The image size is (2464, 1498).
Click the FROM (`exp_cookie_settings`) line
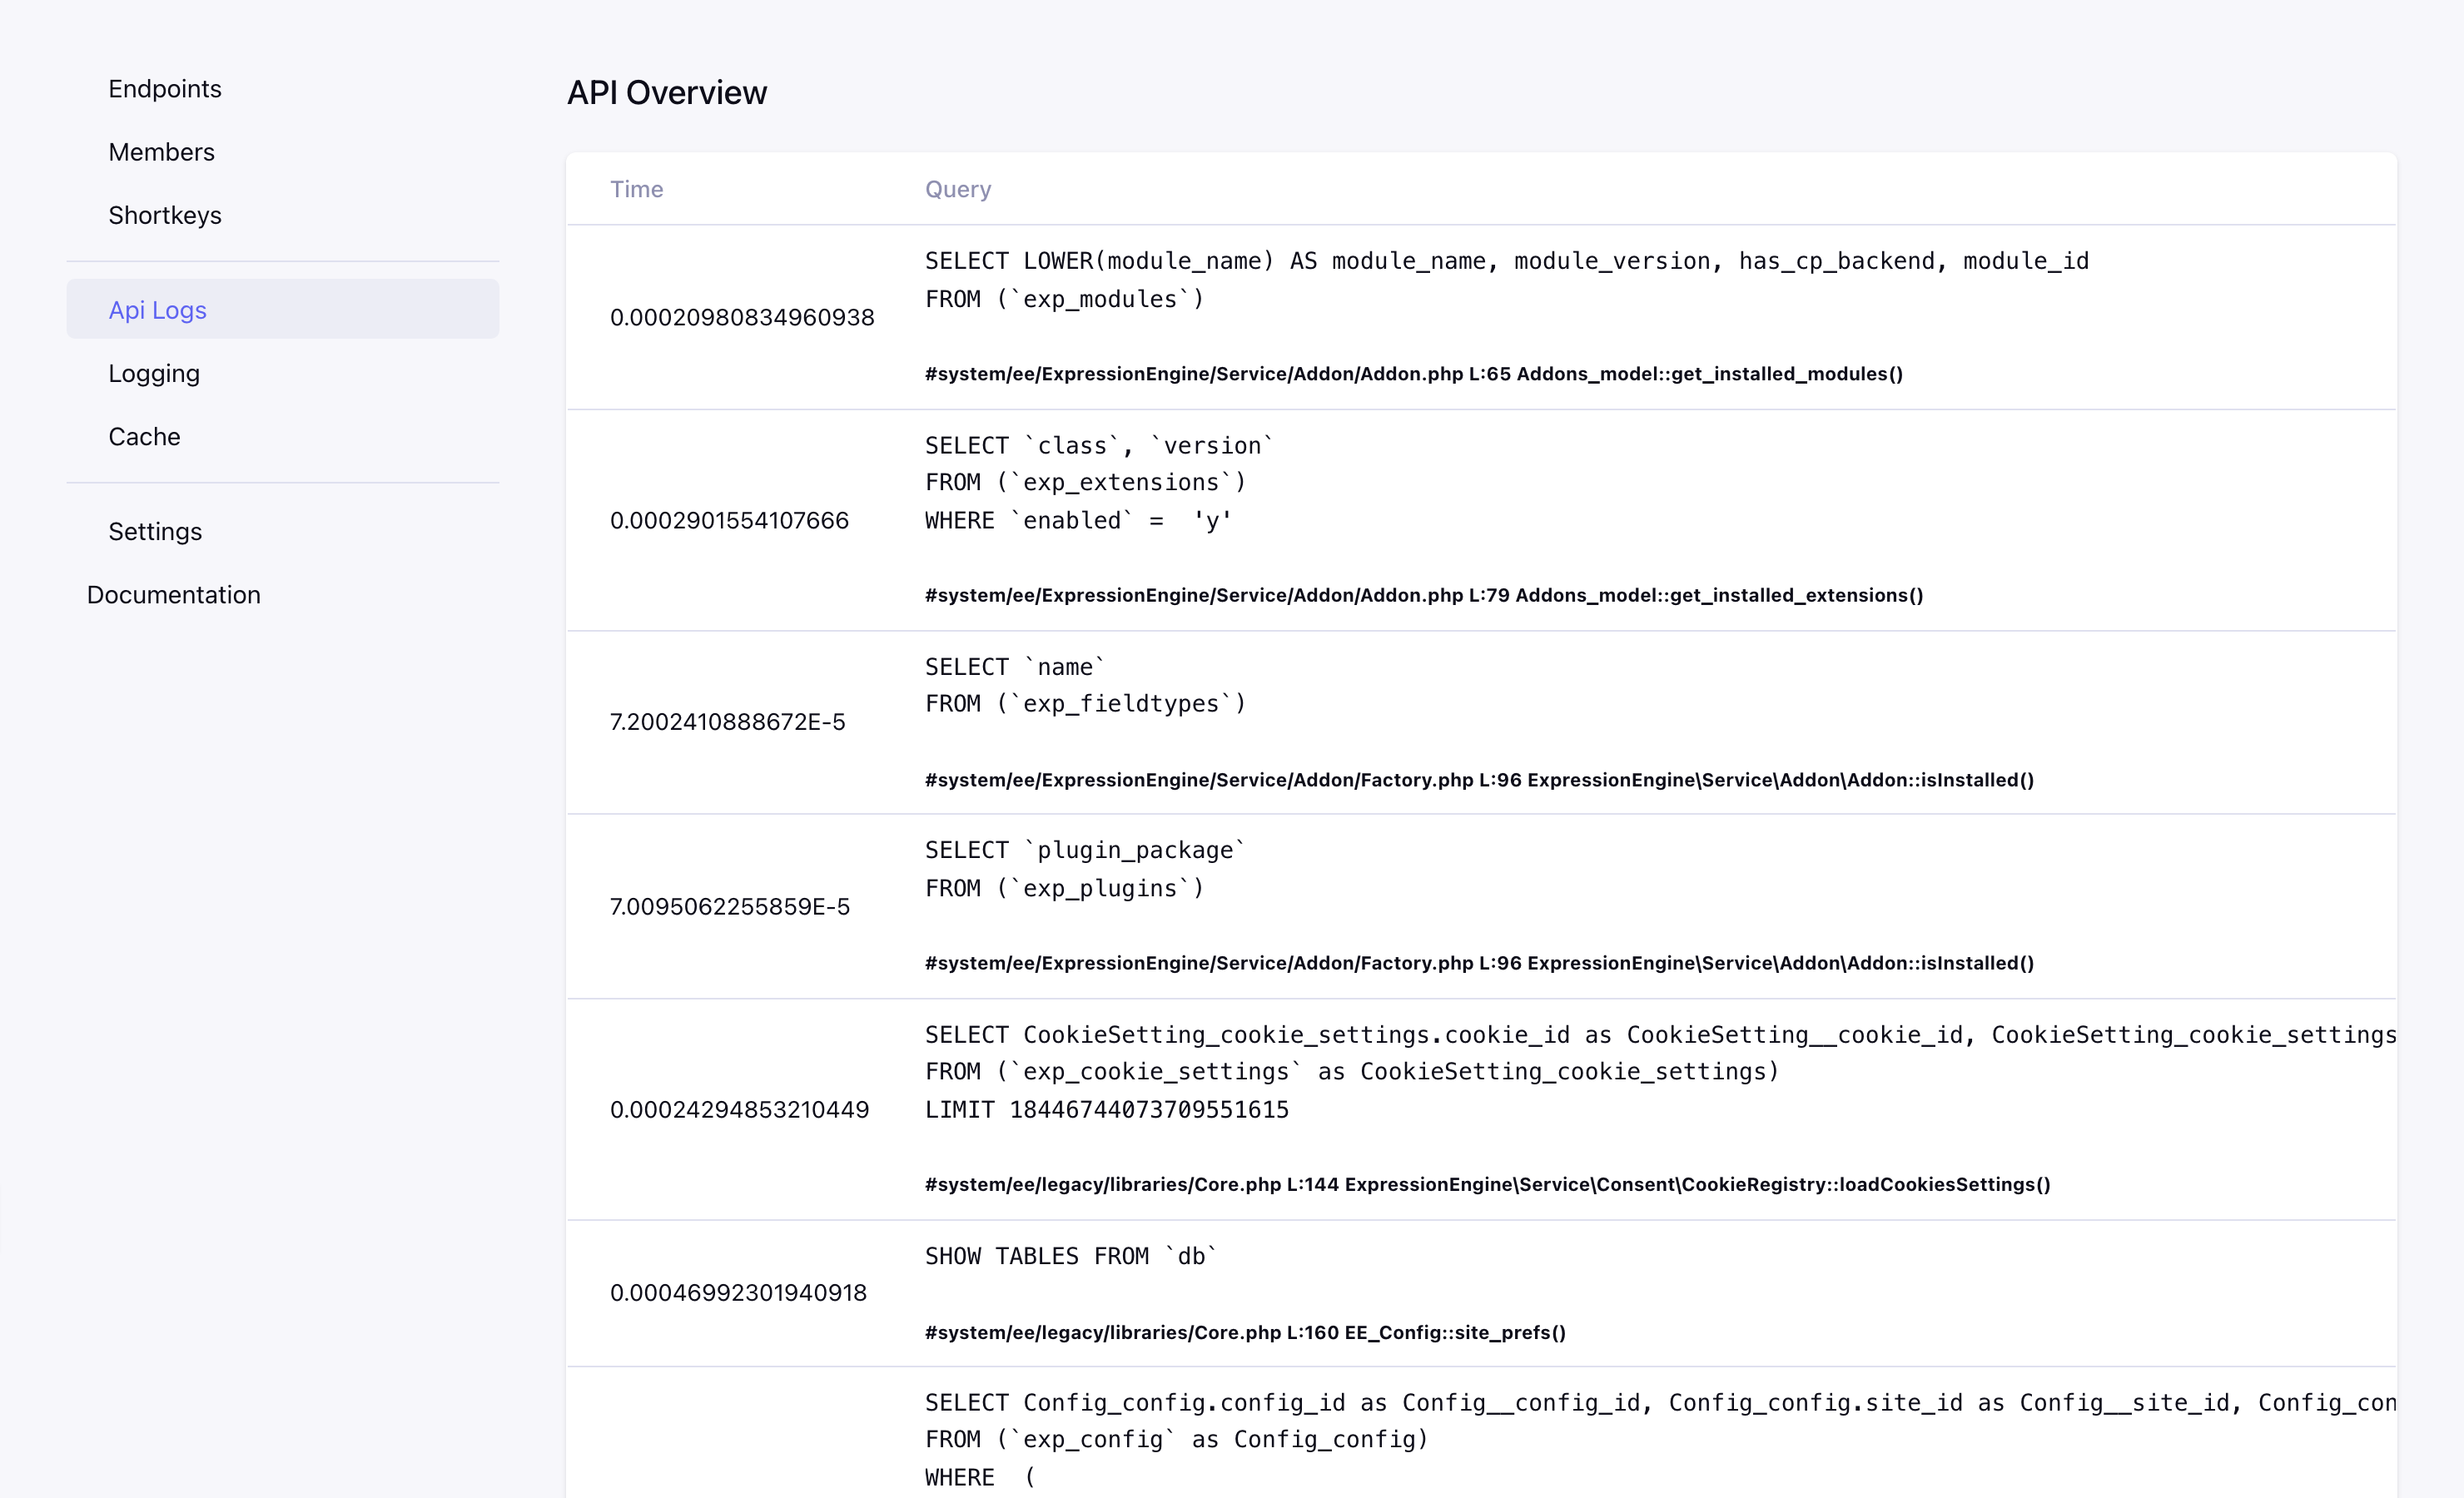click(x=1353, y=1072)
